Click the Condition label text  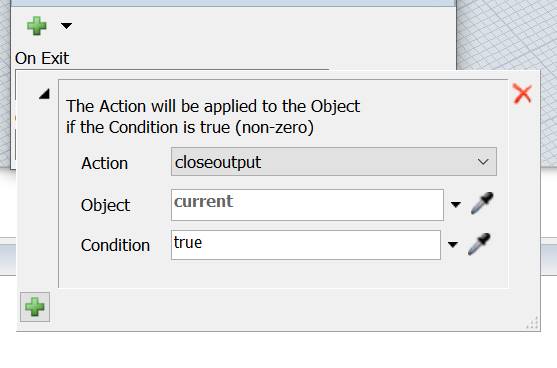pos(115,245)
